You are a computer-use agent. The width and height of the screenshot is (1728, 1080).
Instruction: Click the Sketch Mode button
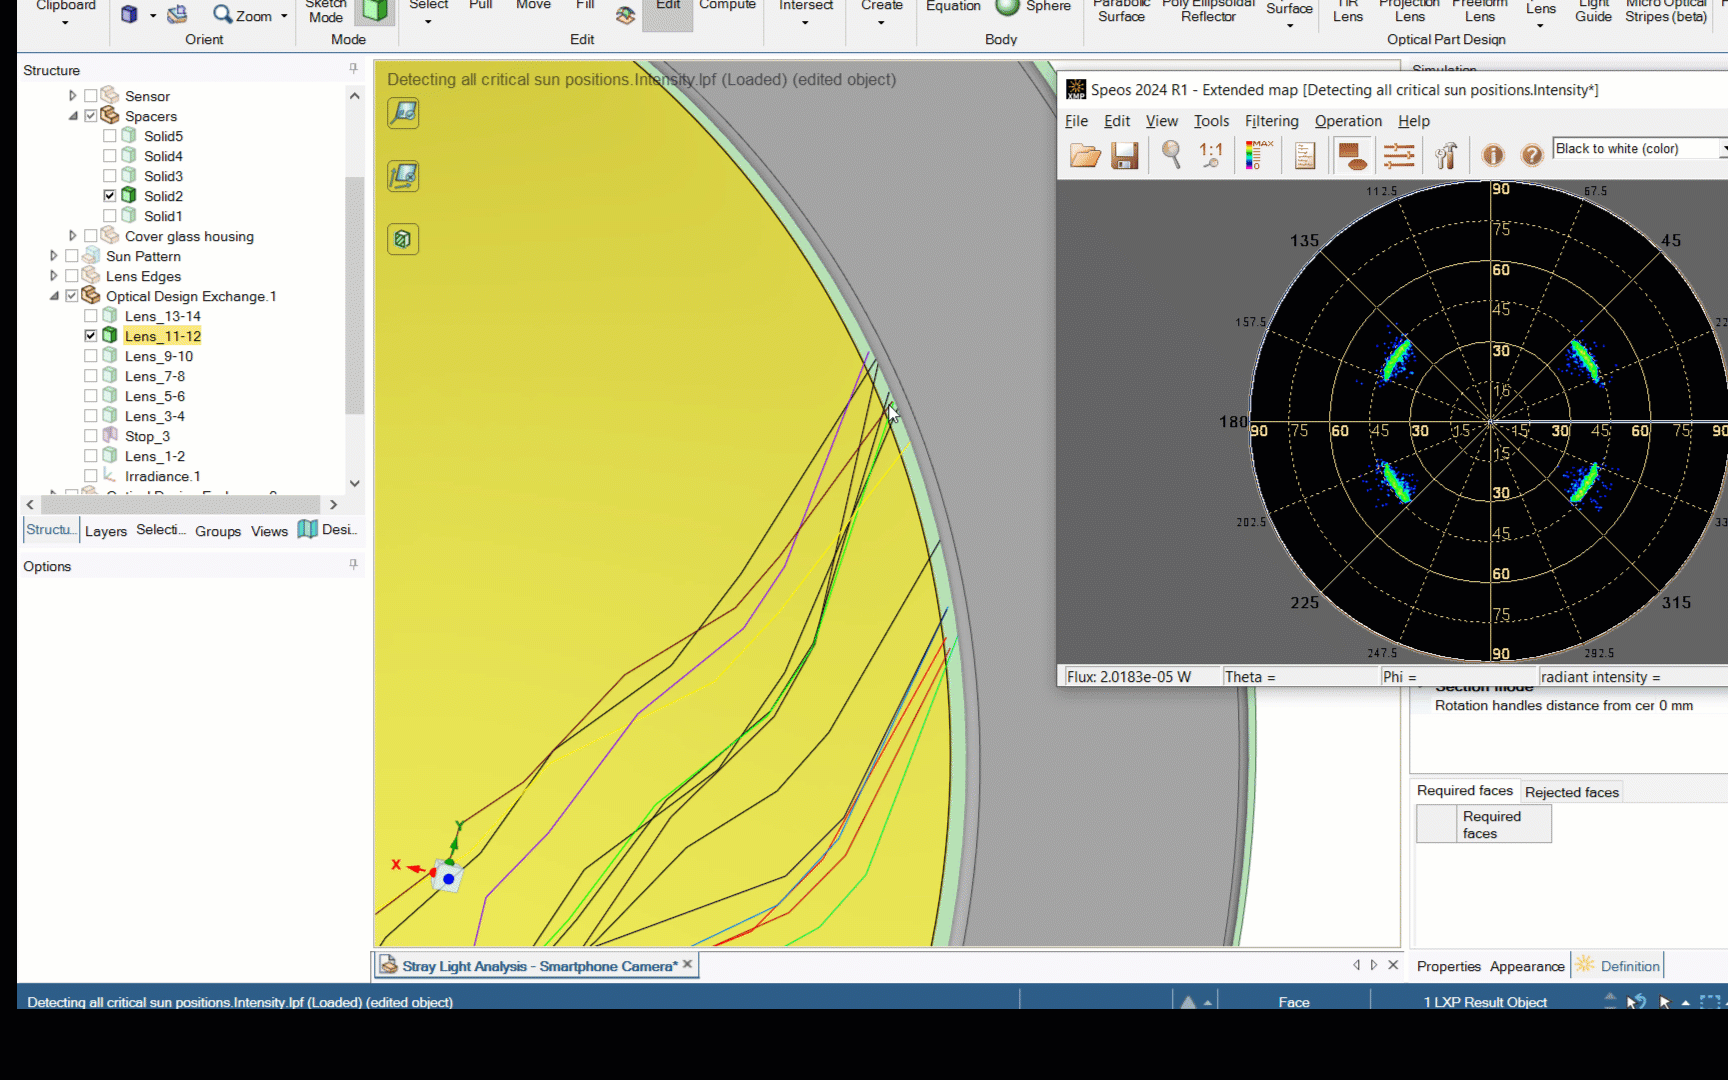tap(326, 10)
